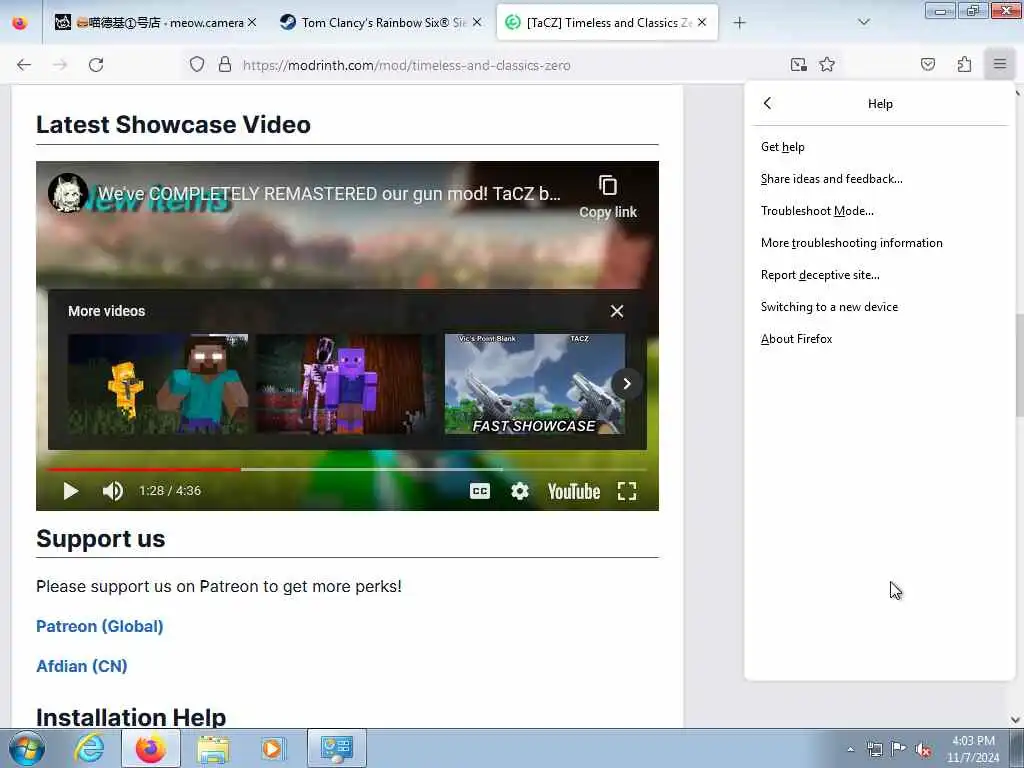Click the muted volume tray icon

pyautogui.click(x=923, y=749)
